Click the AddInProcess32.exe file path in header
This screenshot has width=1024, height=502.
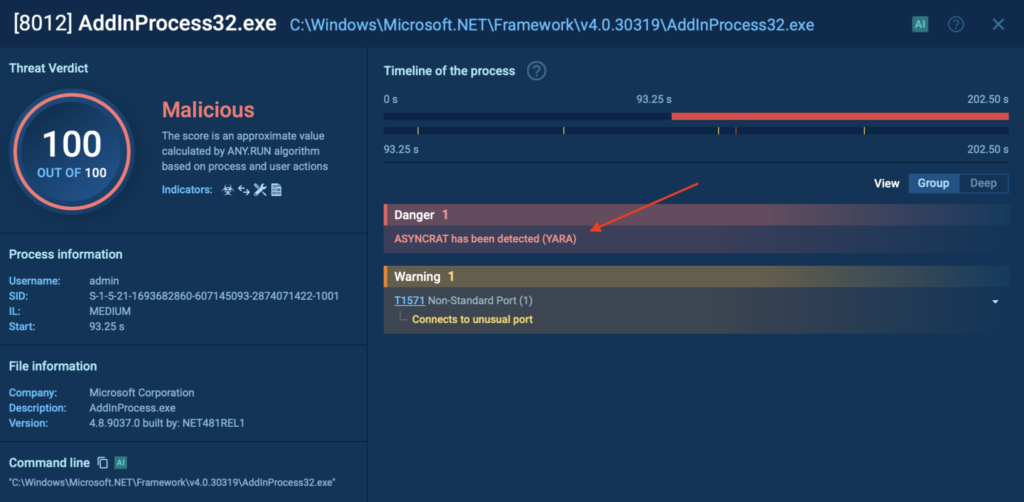click(551, 24)
